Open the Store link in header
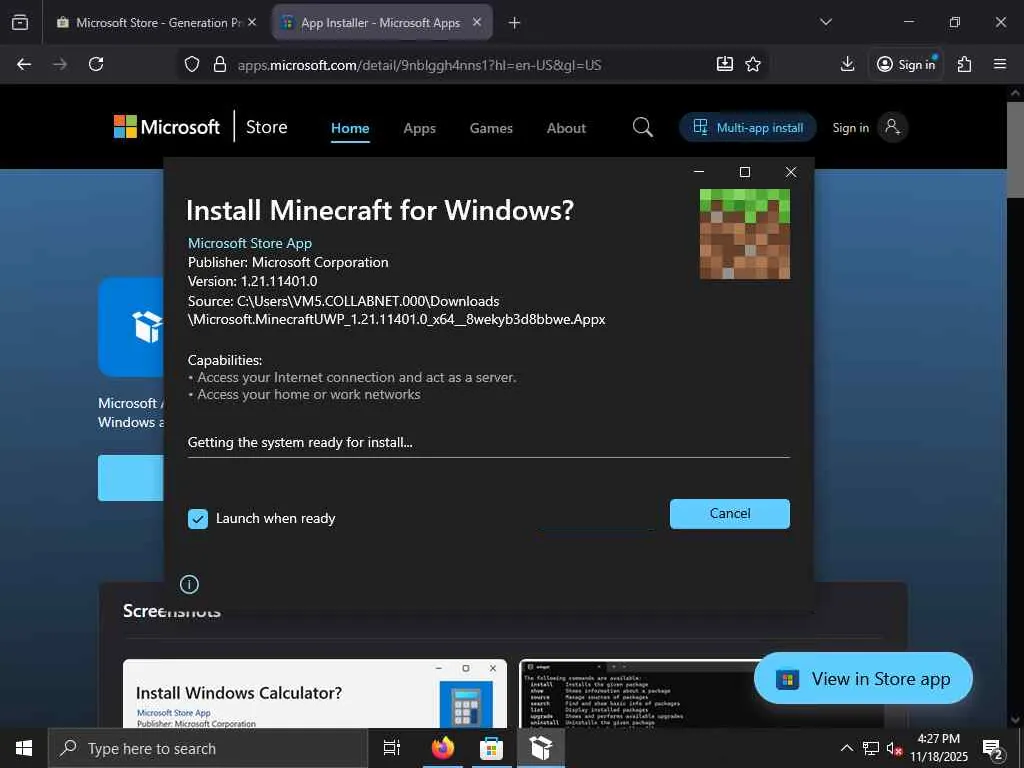Screen dimensions: 1024x768 click(x=266, y=127)
